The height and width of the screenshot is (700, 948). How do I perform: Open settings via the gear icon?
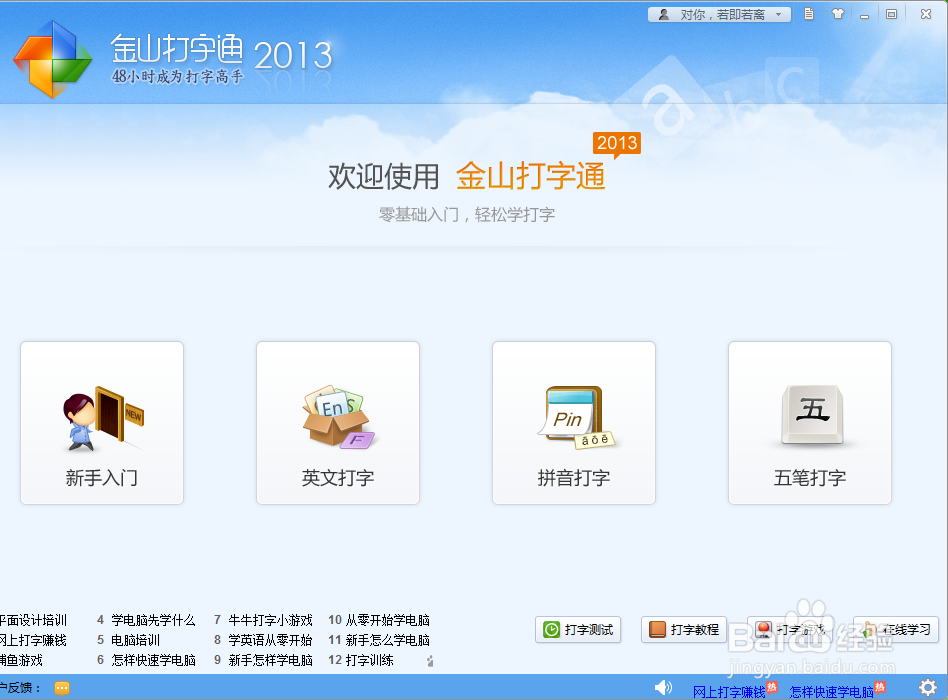click(928, 687)
